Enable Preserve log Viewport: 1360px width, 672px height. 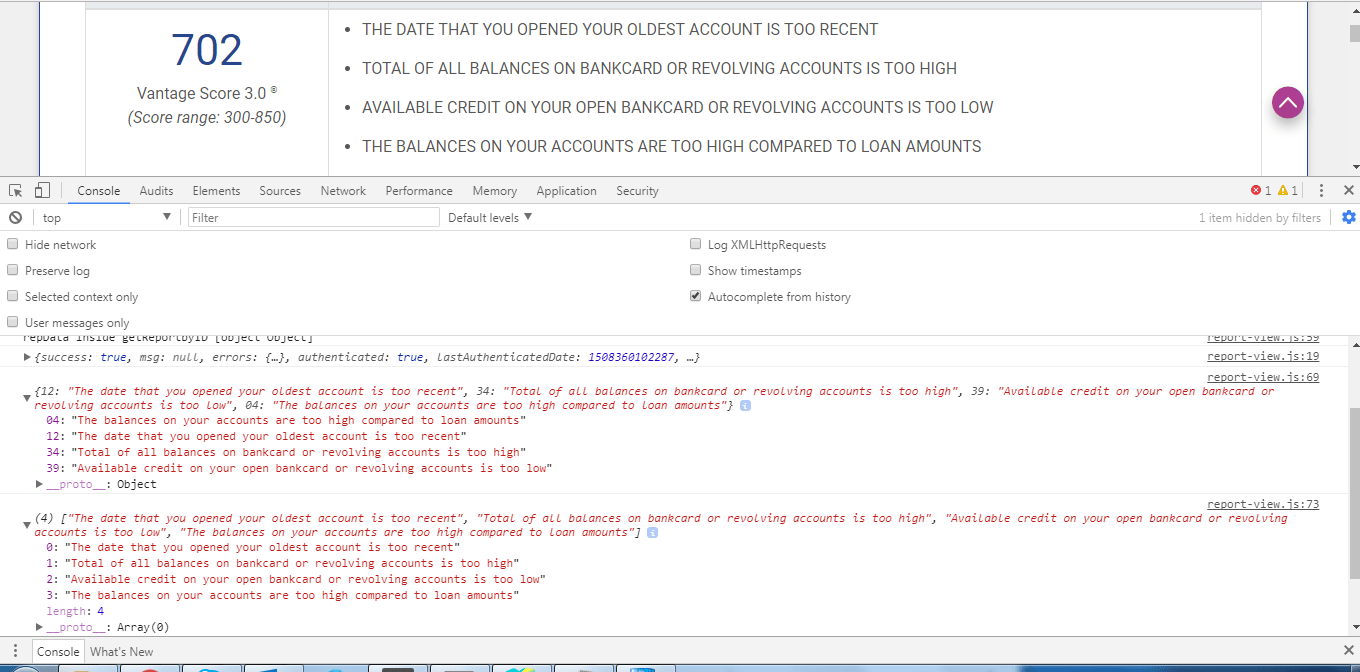[x=12, y=269]
